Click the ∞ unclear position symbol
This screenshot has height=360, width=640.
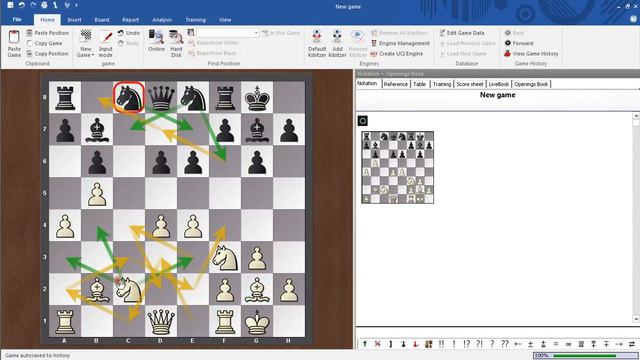[x=568, y=344]
